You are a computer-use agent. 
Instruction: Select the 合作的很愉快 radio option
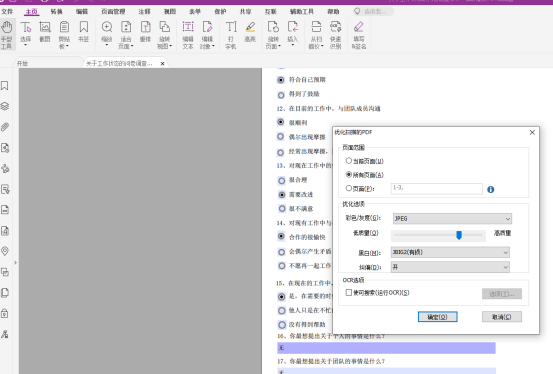pyautogui.click(x=281, y=236)
